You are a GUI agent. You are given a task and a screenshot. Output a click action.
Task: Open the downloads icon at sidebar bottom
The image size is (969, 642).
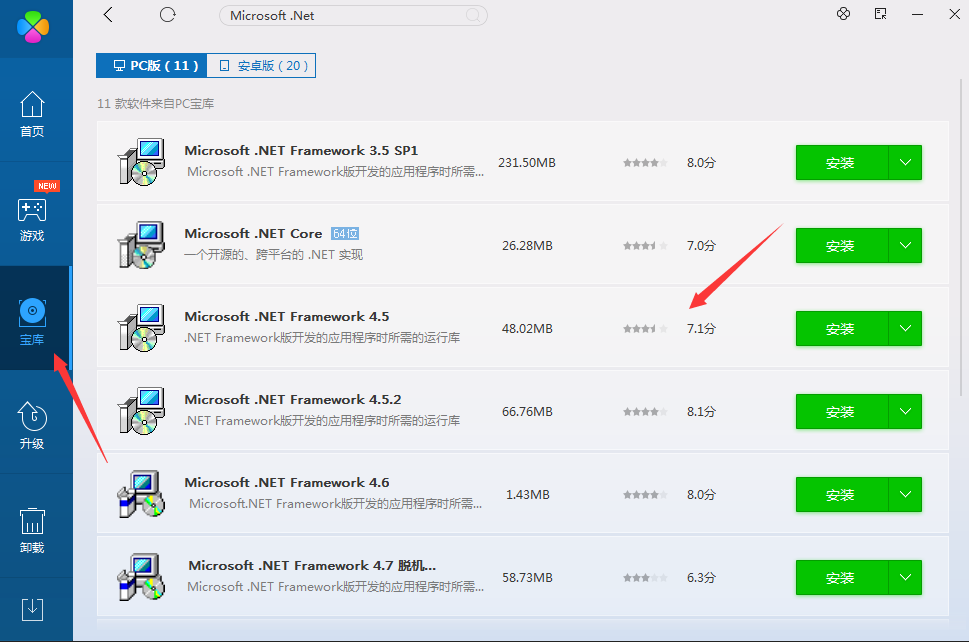(32, 609)
